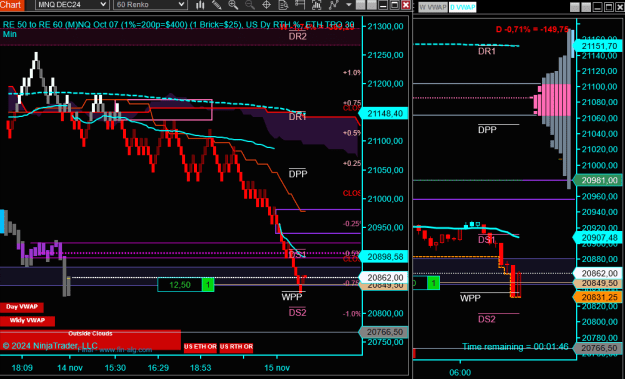
Task: Click the DR2 level label on left chart
Action: 297,36
